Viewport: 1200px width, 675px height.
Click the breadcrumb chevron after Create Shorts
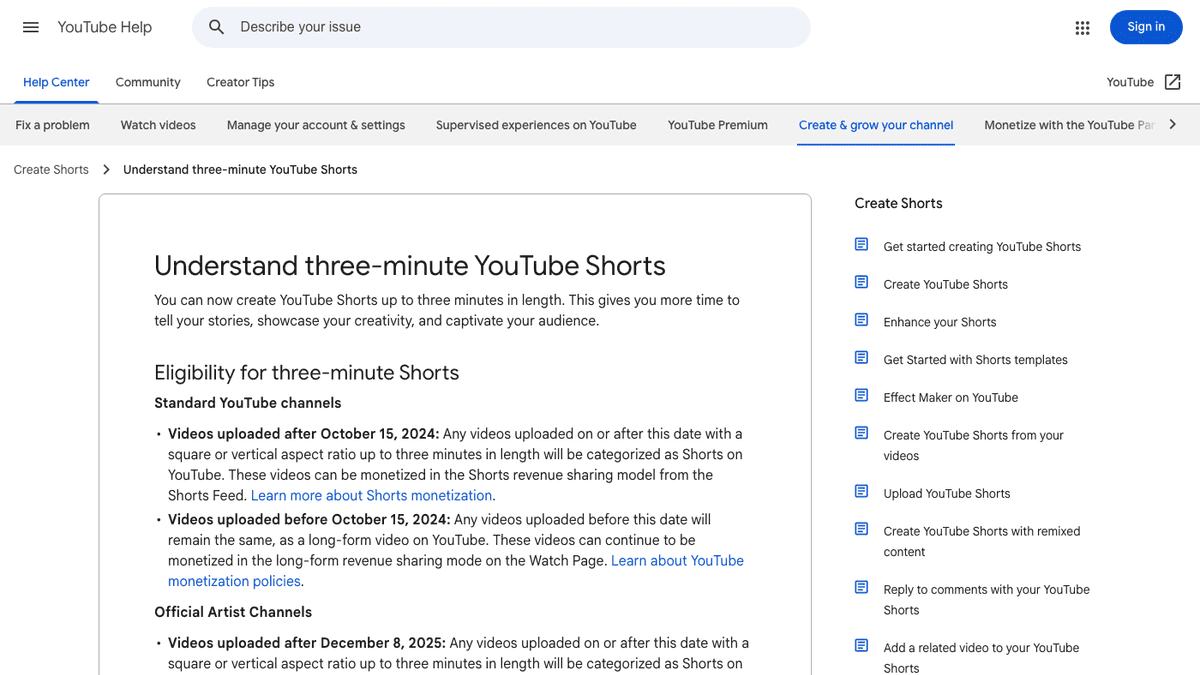coord(106,170)
